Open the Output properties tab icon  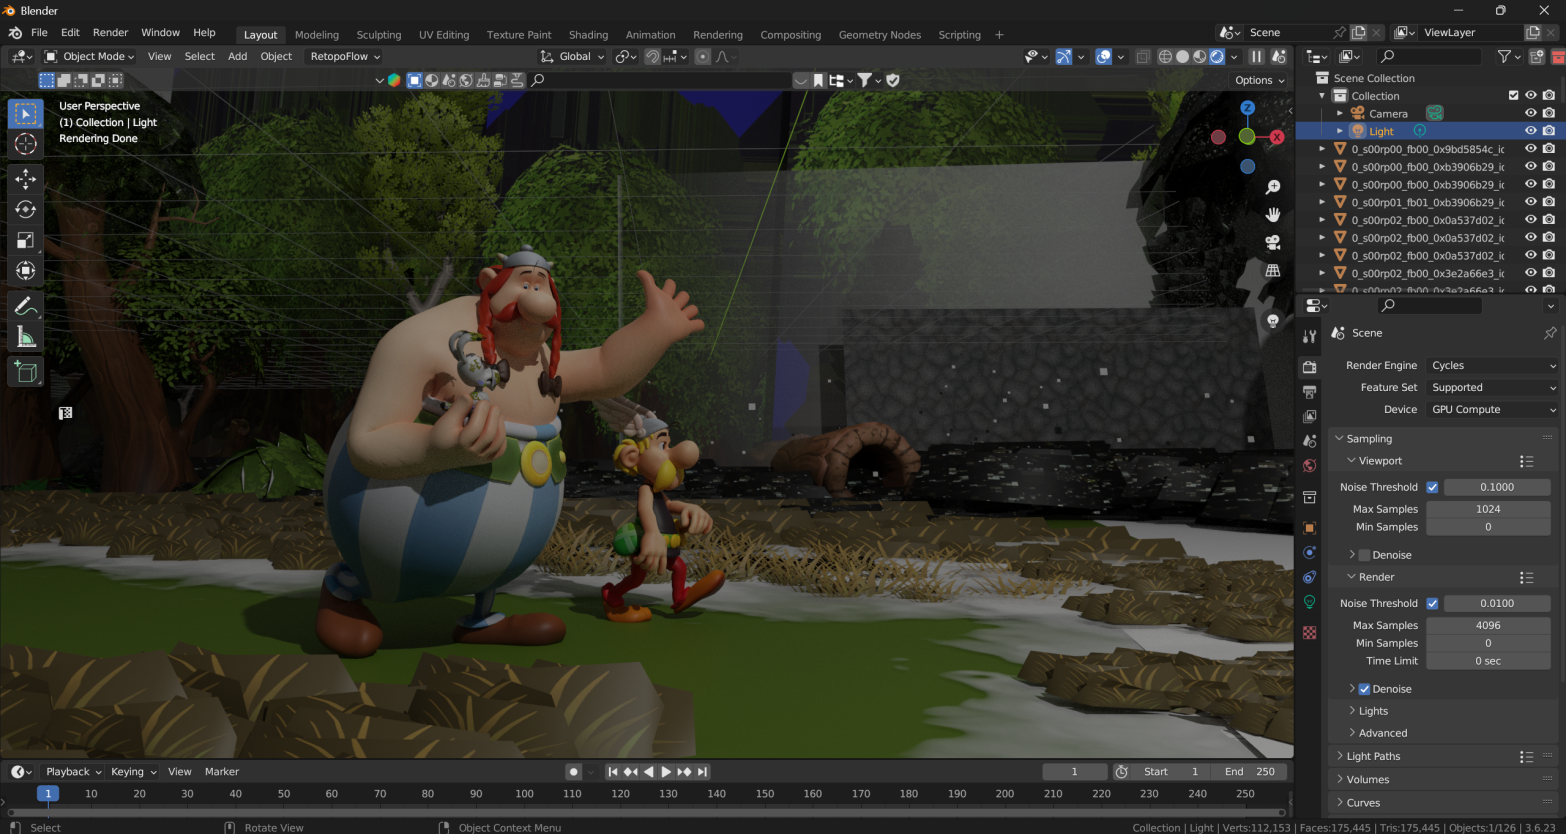tap(1309, 392)
